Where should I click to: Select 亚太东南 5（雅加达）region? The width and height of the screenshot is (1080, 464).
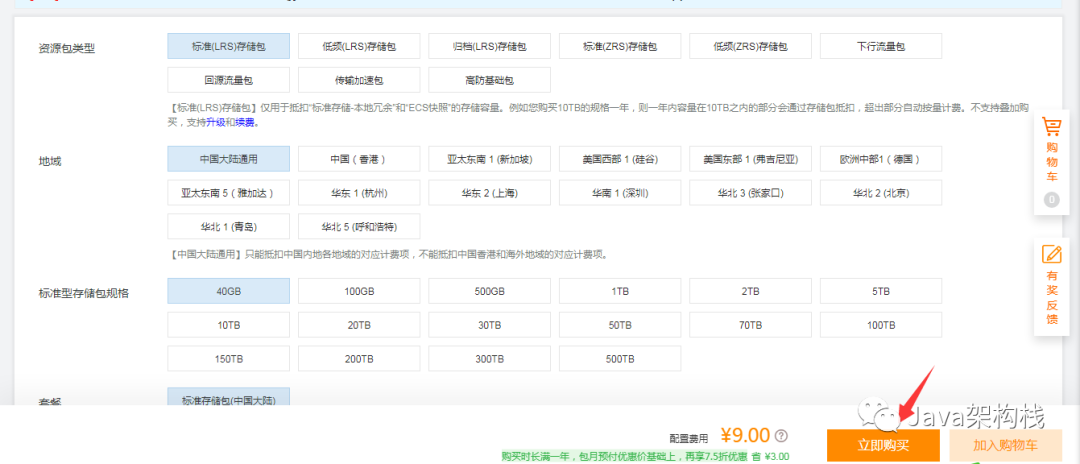(x=228, y=193)
